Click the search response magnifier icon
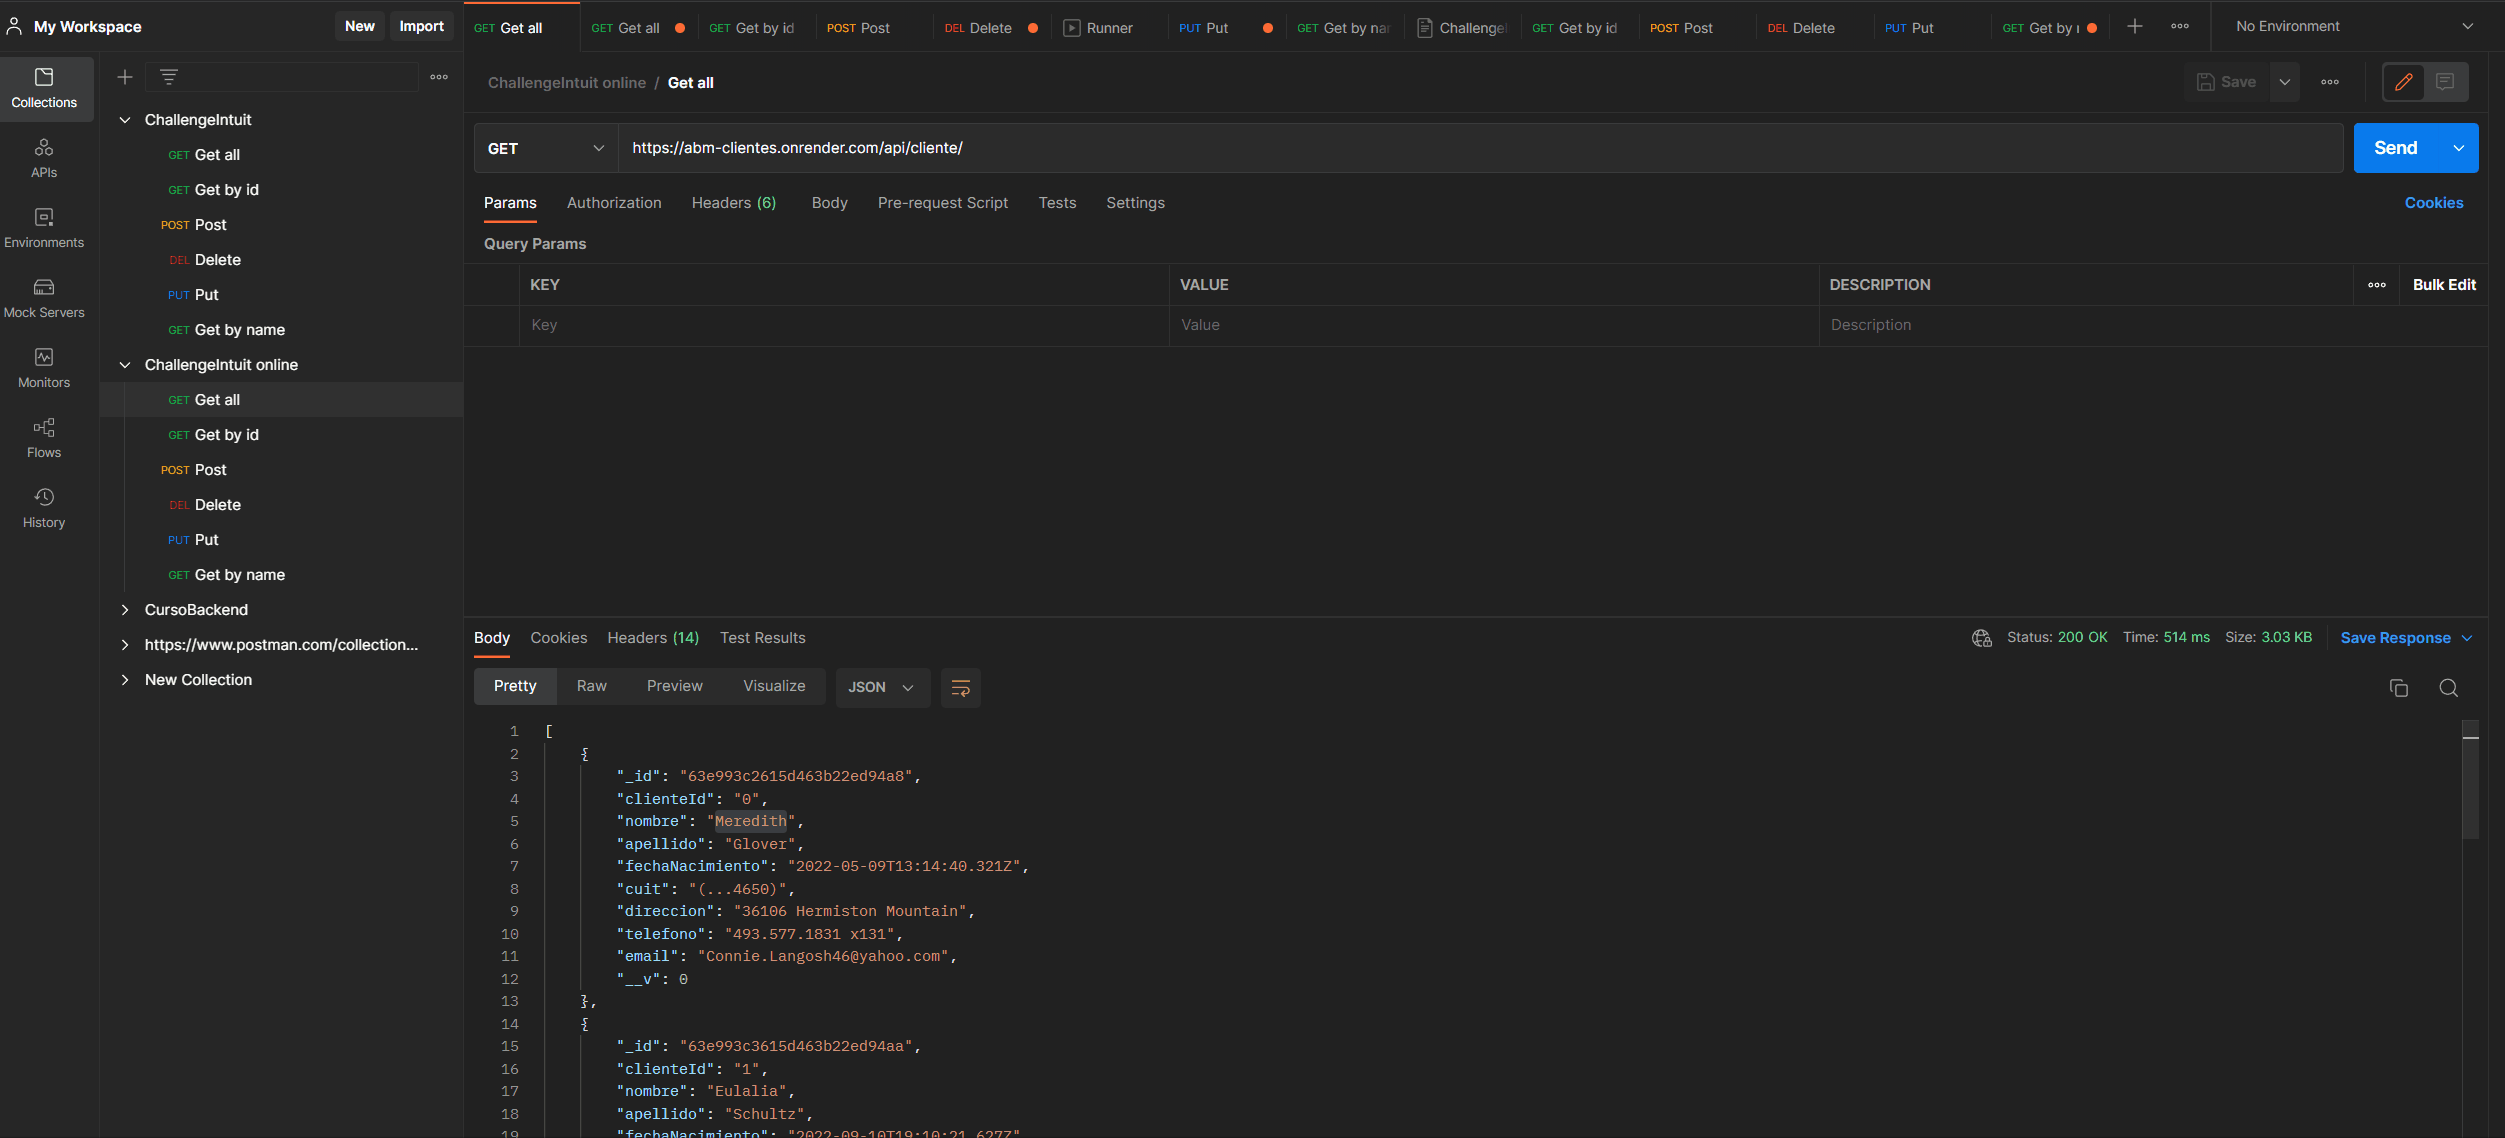Viewport: 2505px width, 1138px height. 2448,688
